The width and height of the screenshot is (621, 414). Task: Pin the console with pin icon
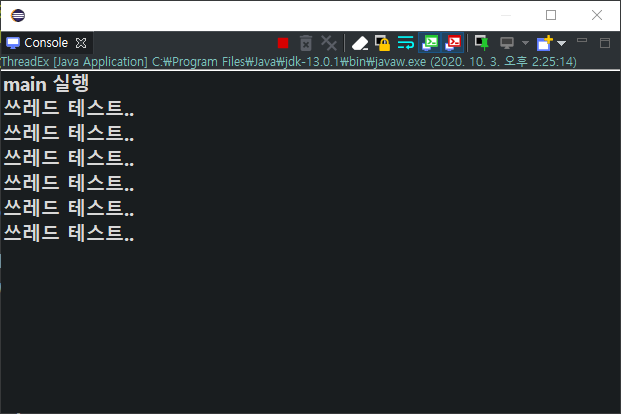pyautogui.click(x=482, y=43)
